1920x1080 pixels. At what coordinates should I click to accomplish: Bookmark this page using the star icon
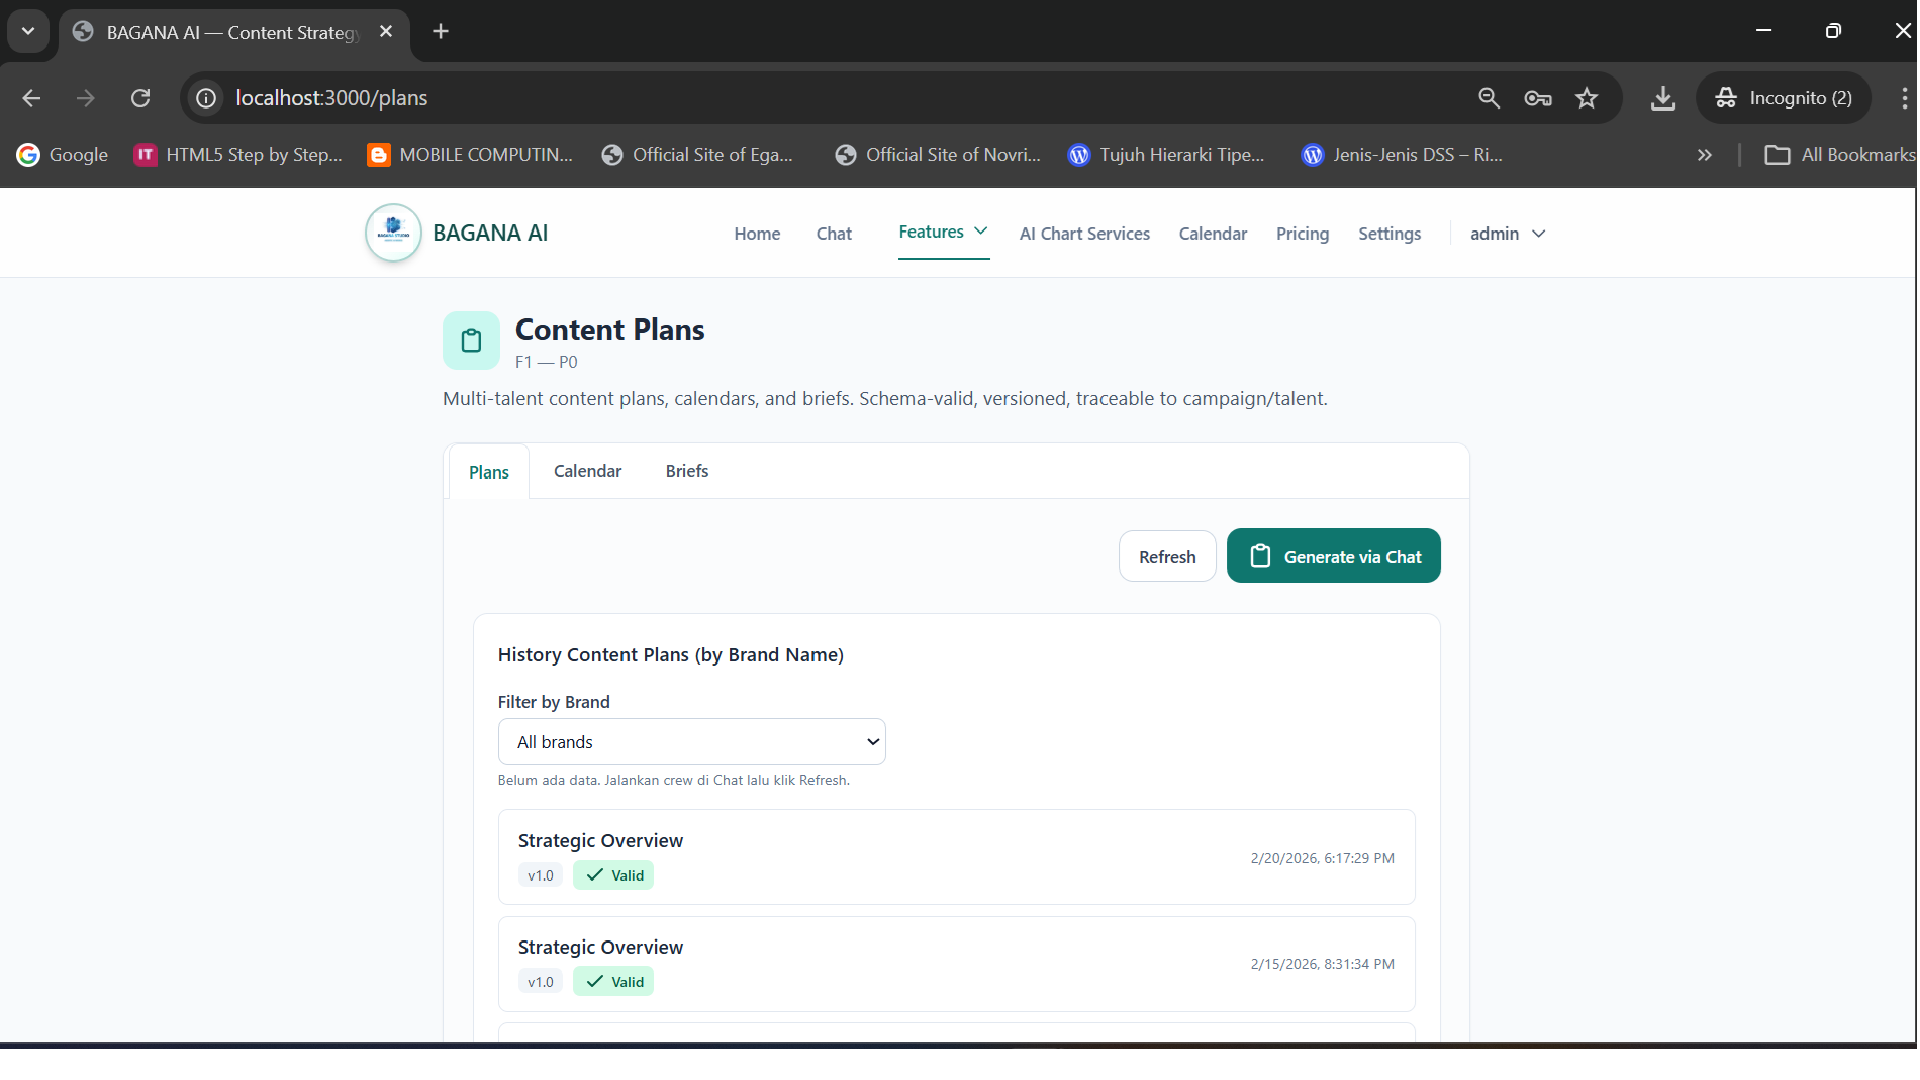(x=1587, y=97)
